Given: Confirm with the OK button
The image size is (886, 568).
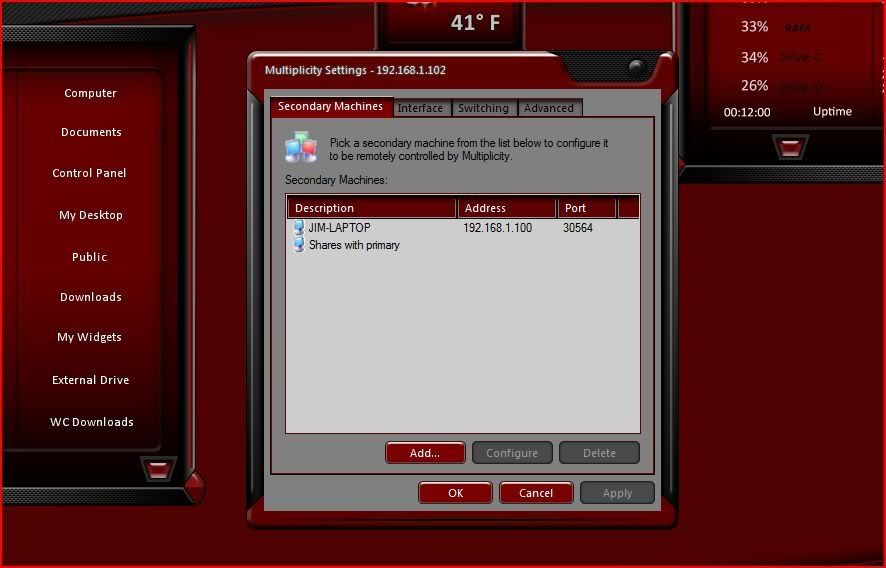Looking at the screenshot, I should [x=455, y=493].
